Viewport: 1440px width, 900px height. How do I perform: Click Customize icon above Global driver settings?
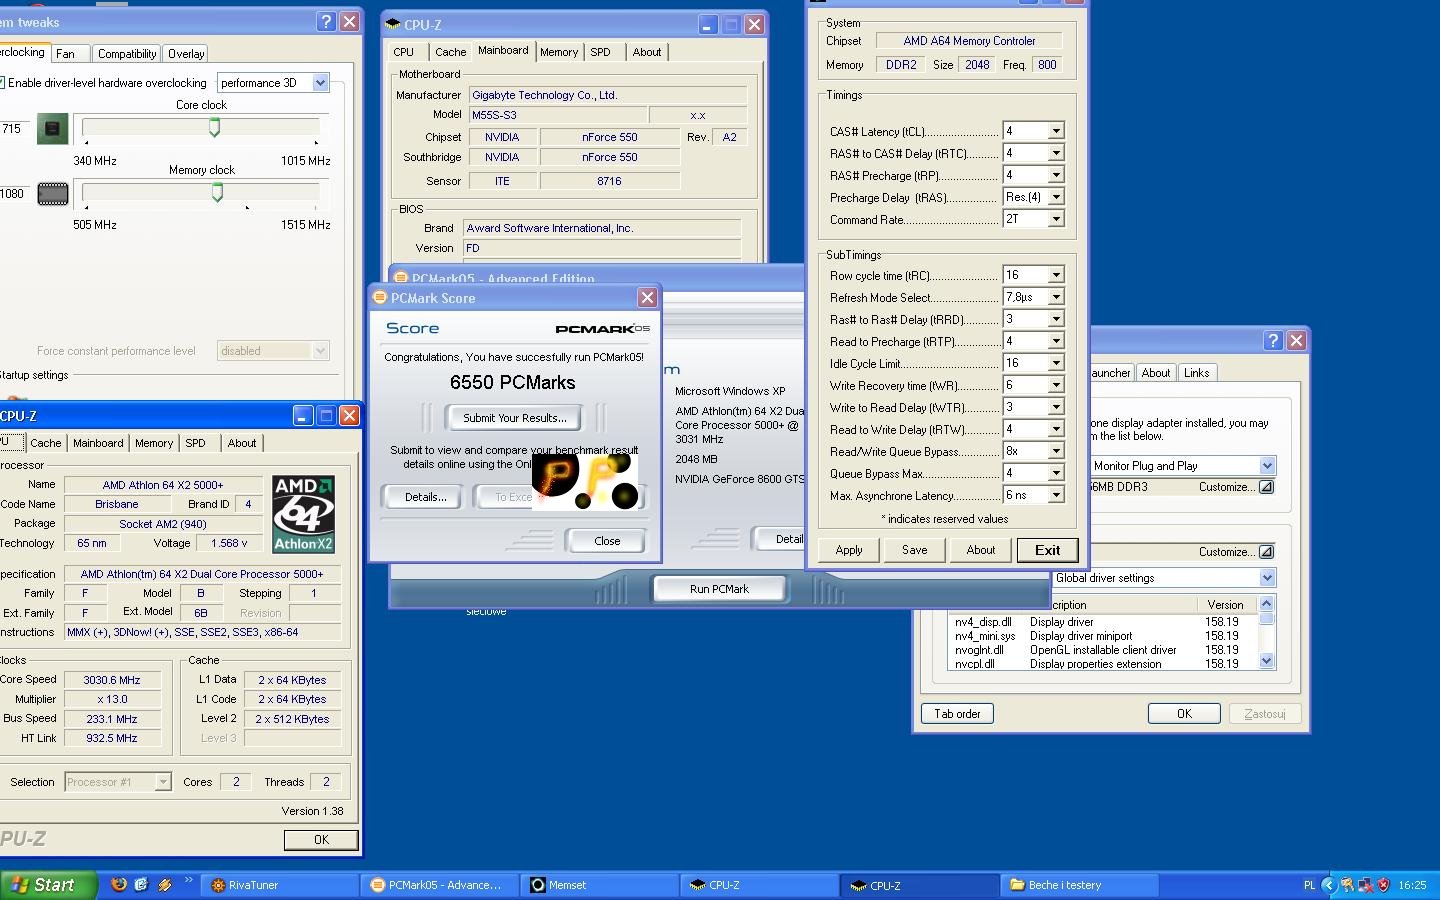1266,552
